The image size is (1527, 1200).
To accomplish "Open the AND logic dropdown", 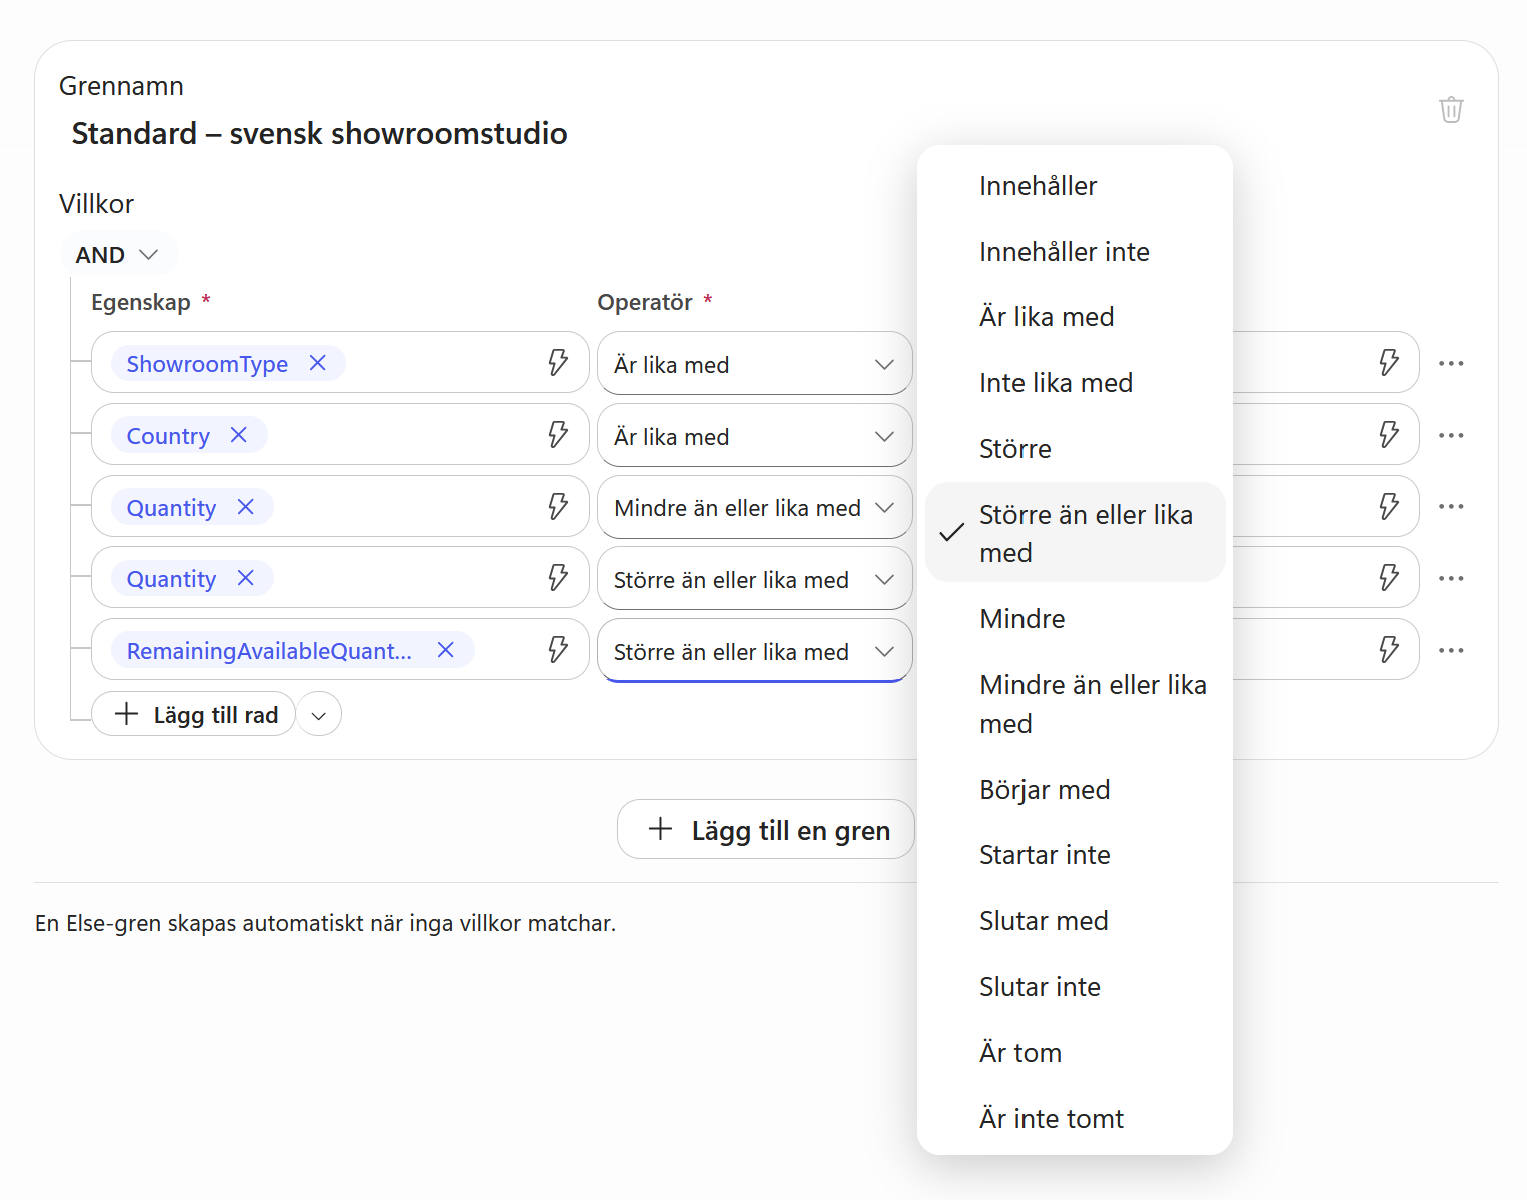I will 118,254.
